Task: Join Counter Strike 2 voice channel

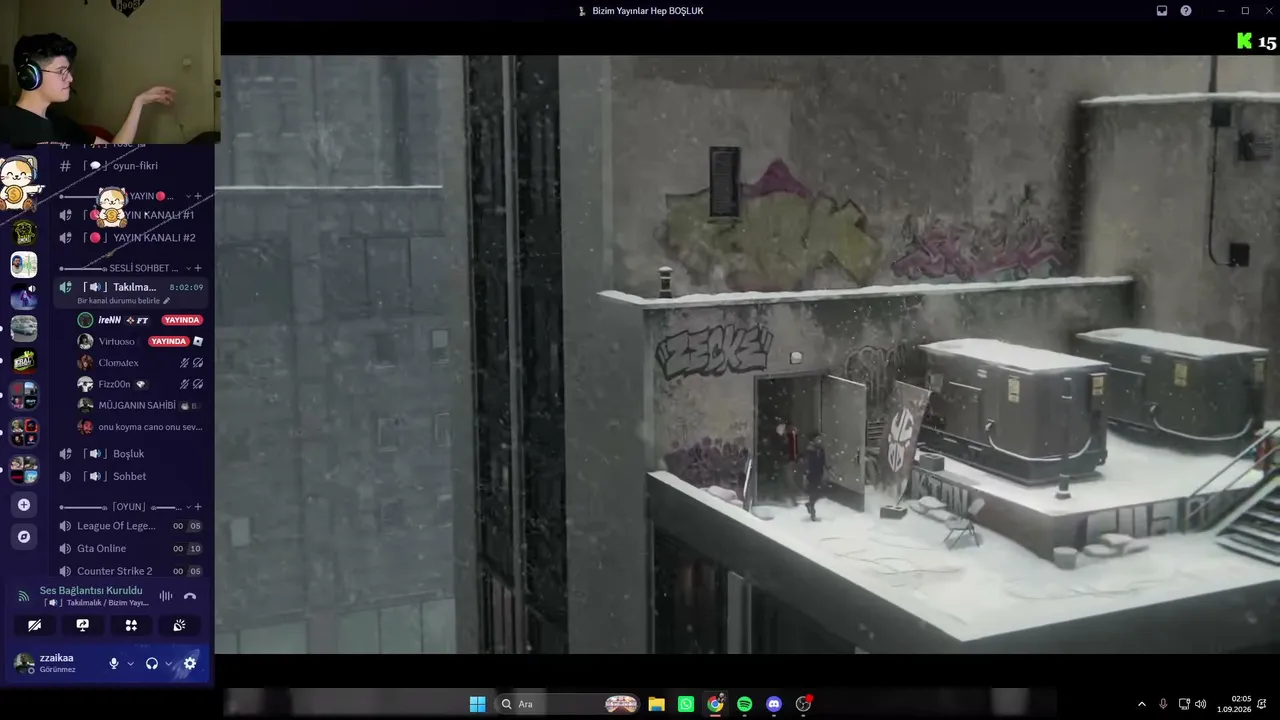Action: [131, 572]
